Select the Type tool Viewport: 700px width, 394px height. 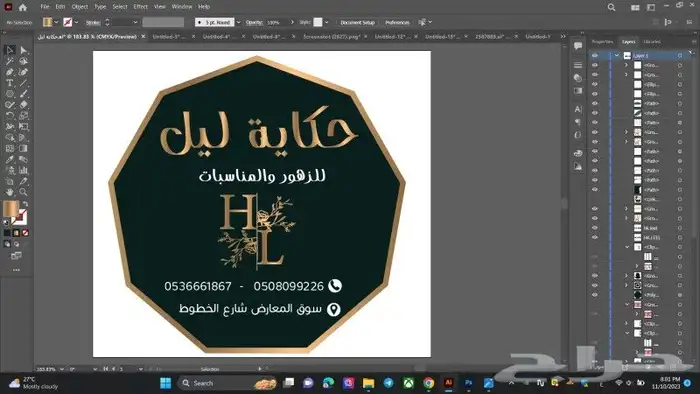point(9,83)
